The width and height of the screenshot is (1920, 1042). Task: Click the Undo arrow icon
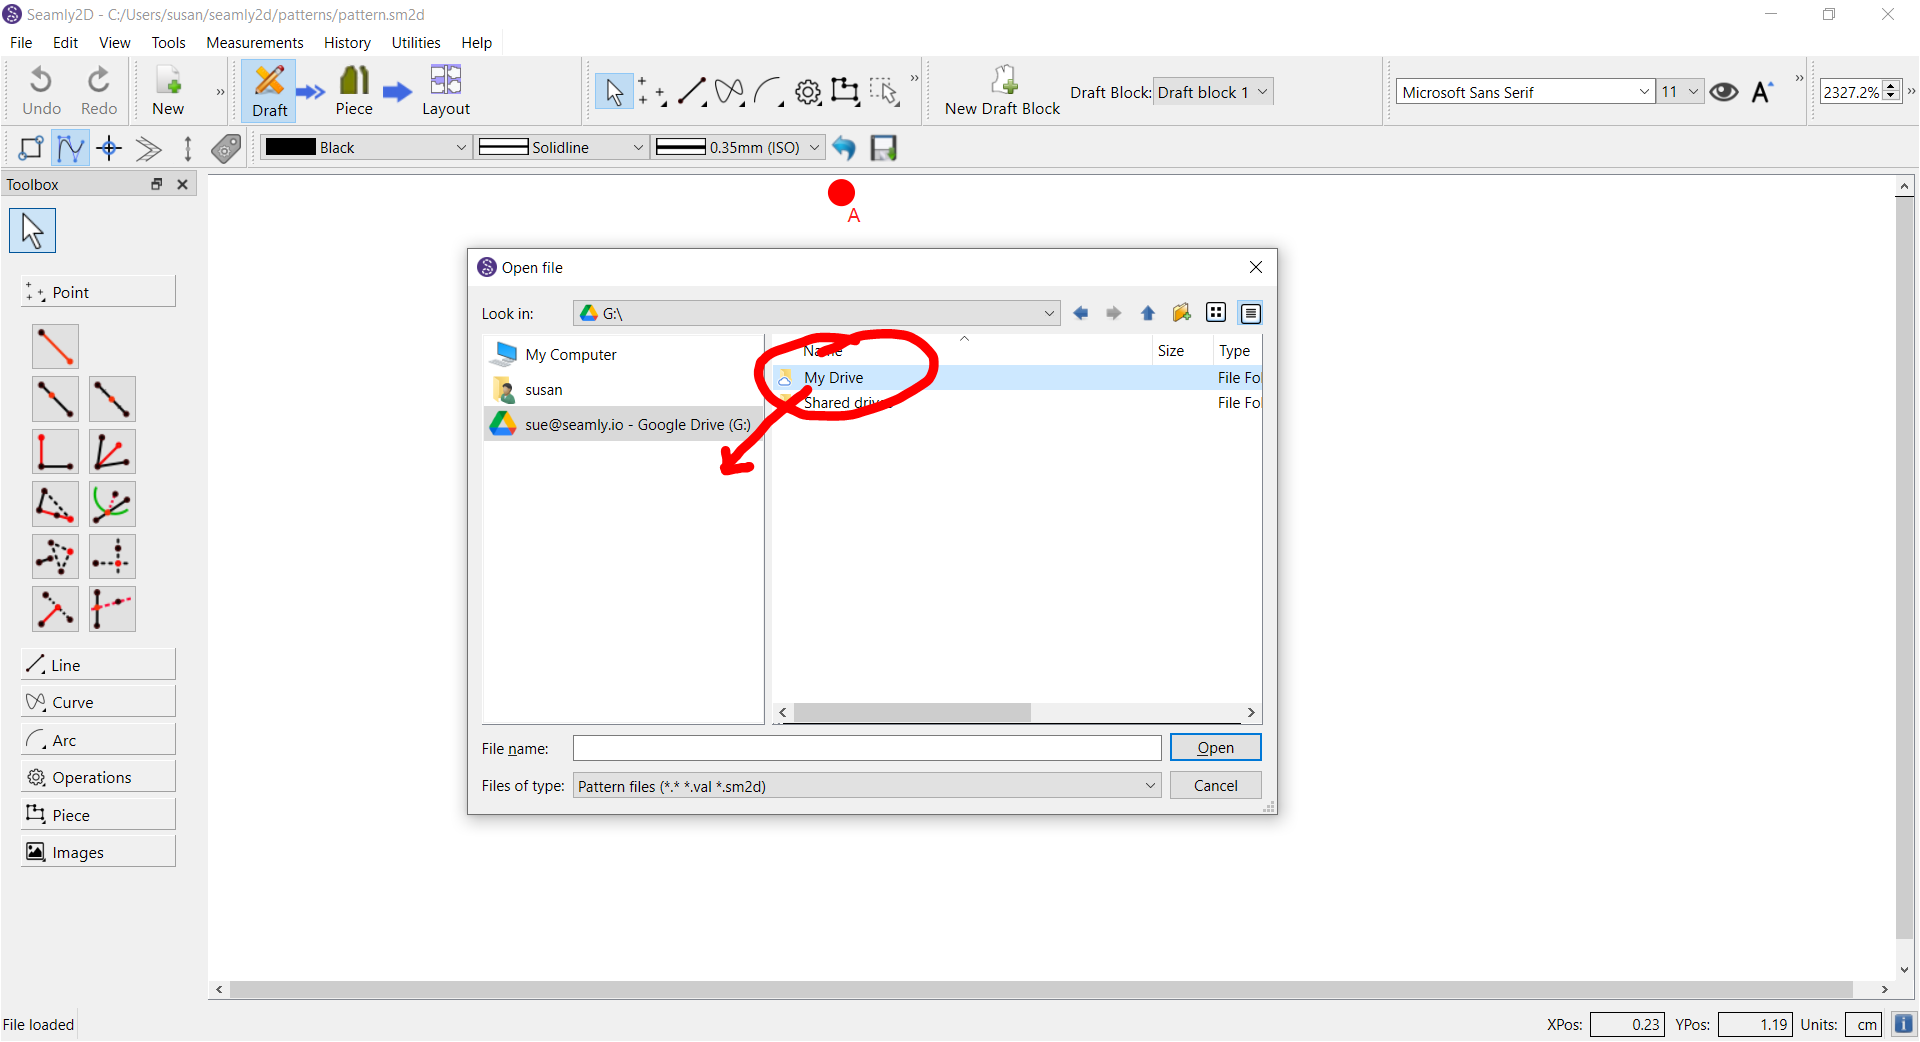41,81
